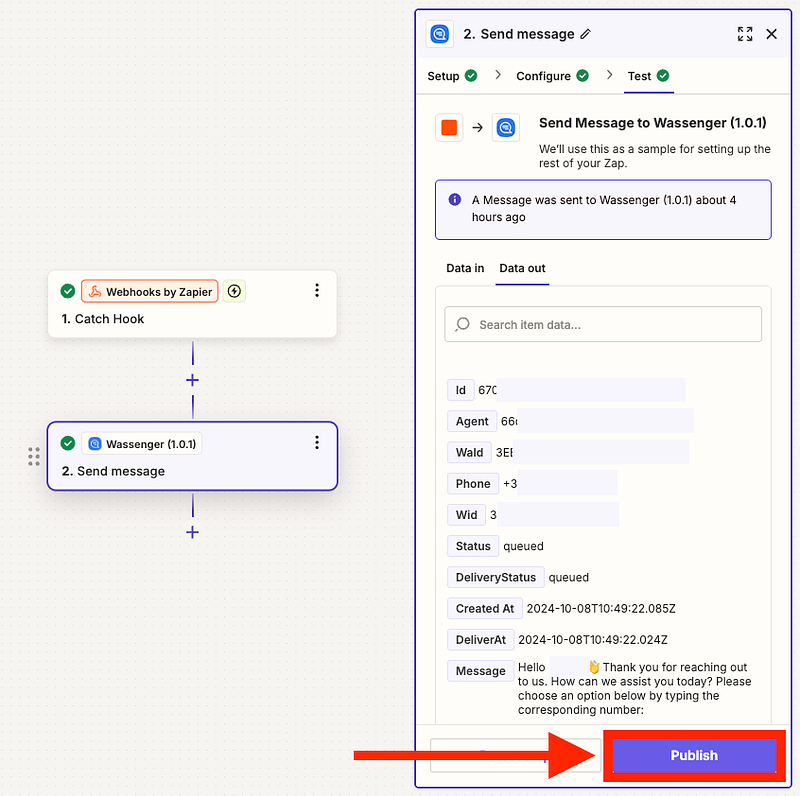800x796 pixels.
Task: Click the Wassenger app icon in panel header
Action: 439,34
